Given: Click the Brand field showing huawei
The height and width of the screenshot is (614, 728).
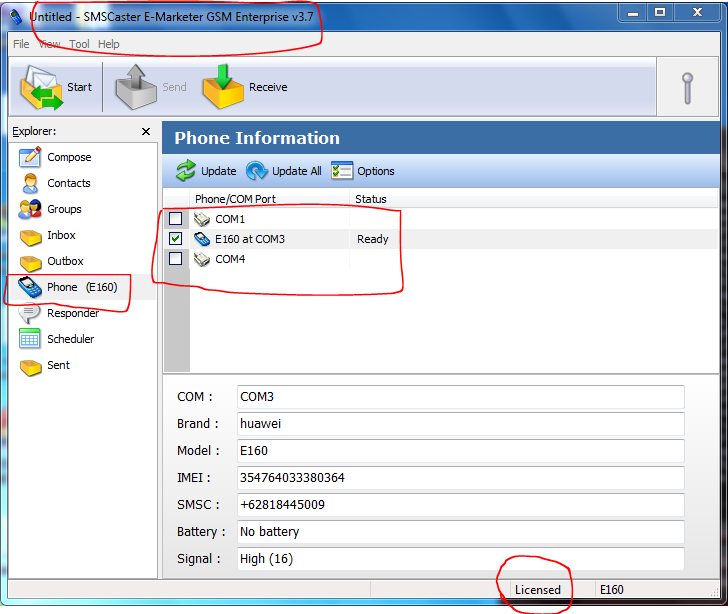Looking at the screenshot, I should [461, 424].
